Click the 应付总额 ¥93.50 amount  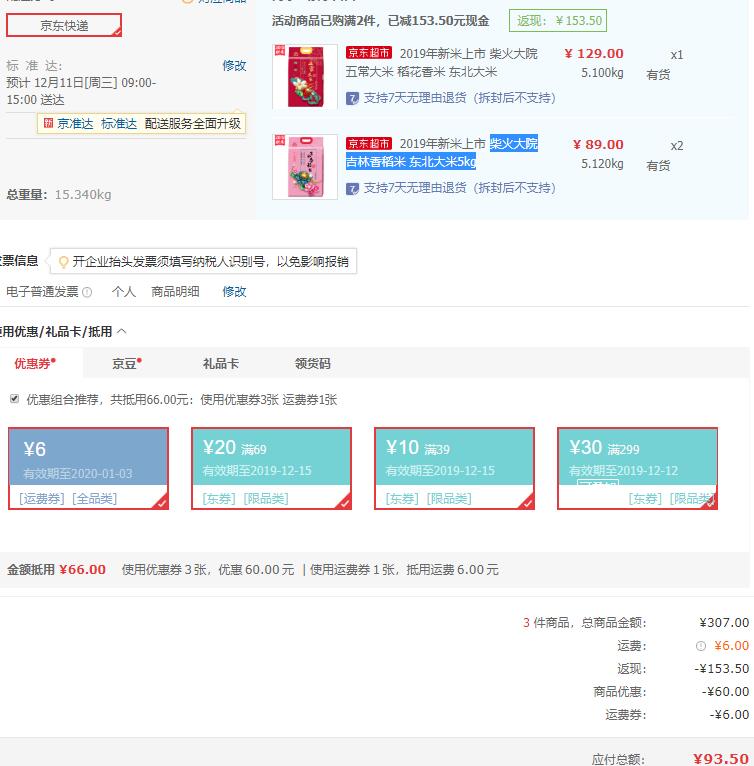[721, 758]
